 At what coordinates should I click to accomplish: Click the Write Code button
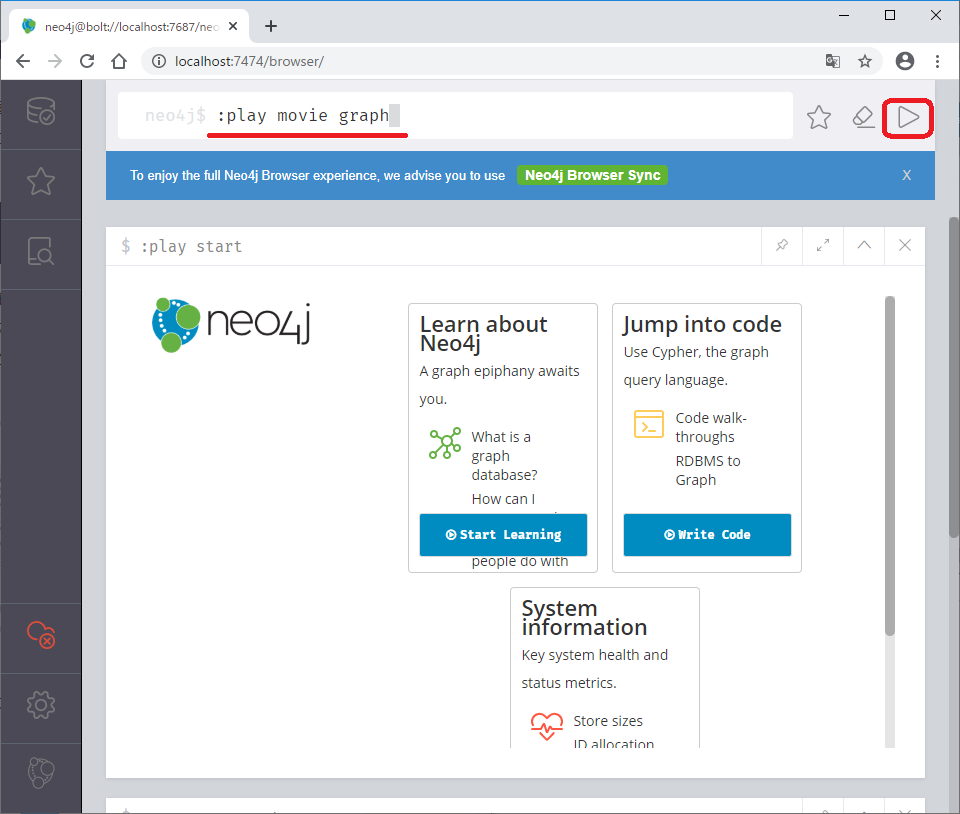click(x=707, y=534)
